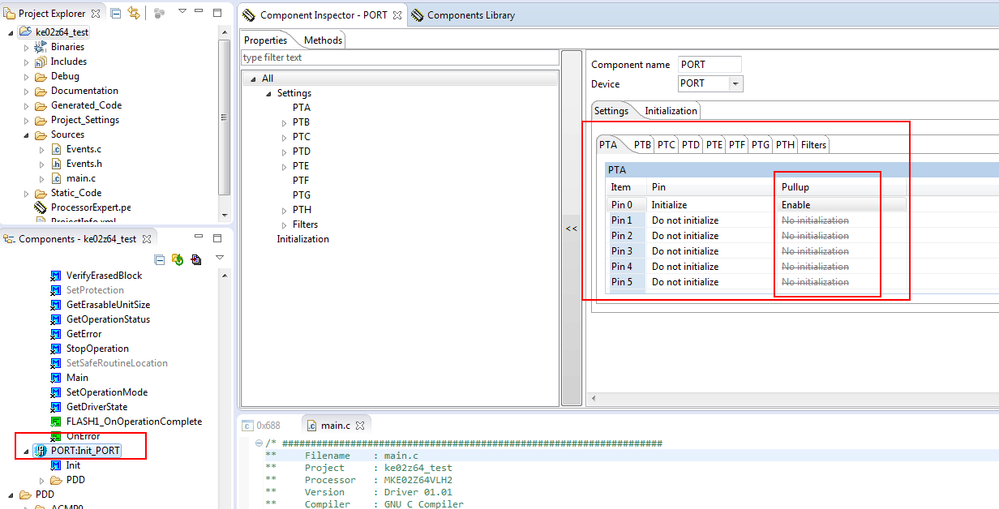
Task: Select the Debug folder icon
Action: point(41,76)
